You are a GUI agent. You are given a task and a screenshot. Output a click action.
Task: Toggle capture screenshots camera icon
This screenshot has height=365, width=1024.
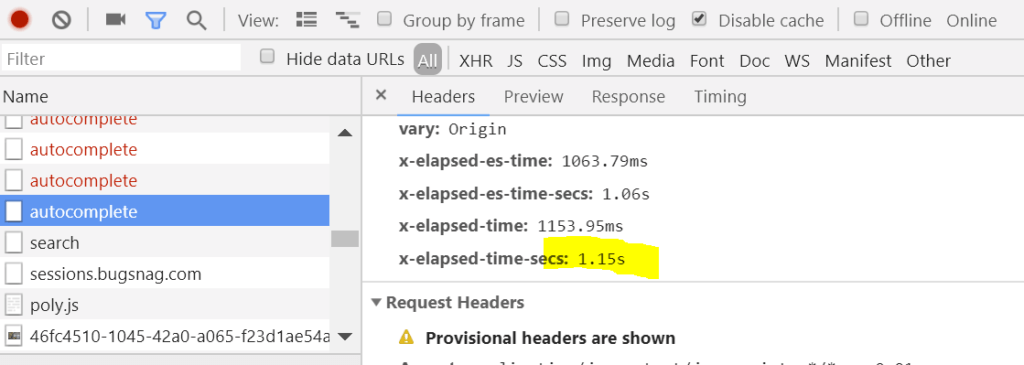pyautogui.click(x=116, y=20)
